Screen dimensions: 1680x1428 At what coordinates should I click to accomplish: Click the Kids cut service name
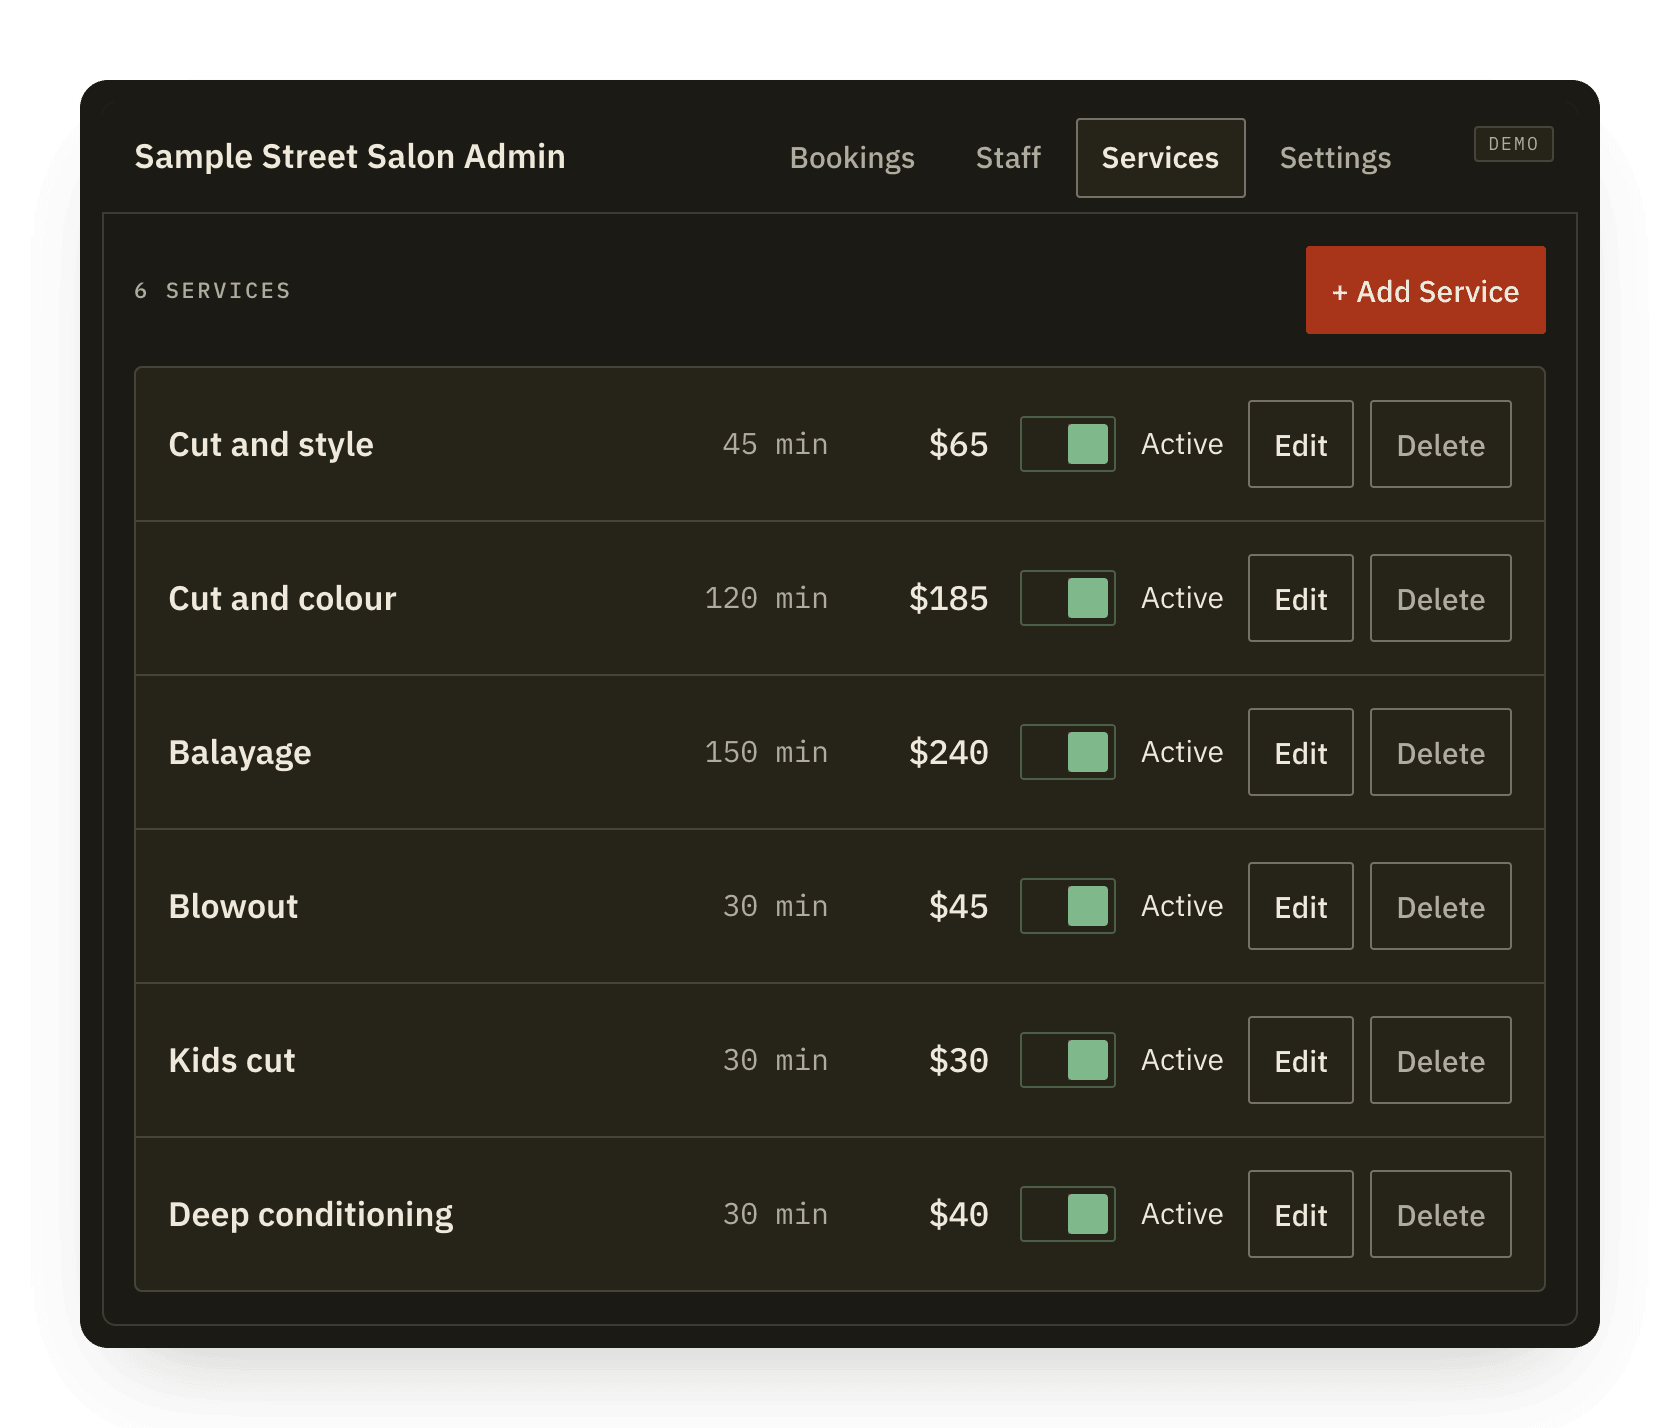pyautogui.click(x=232, y=1060)
